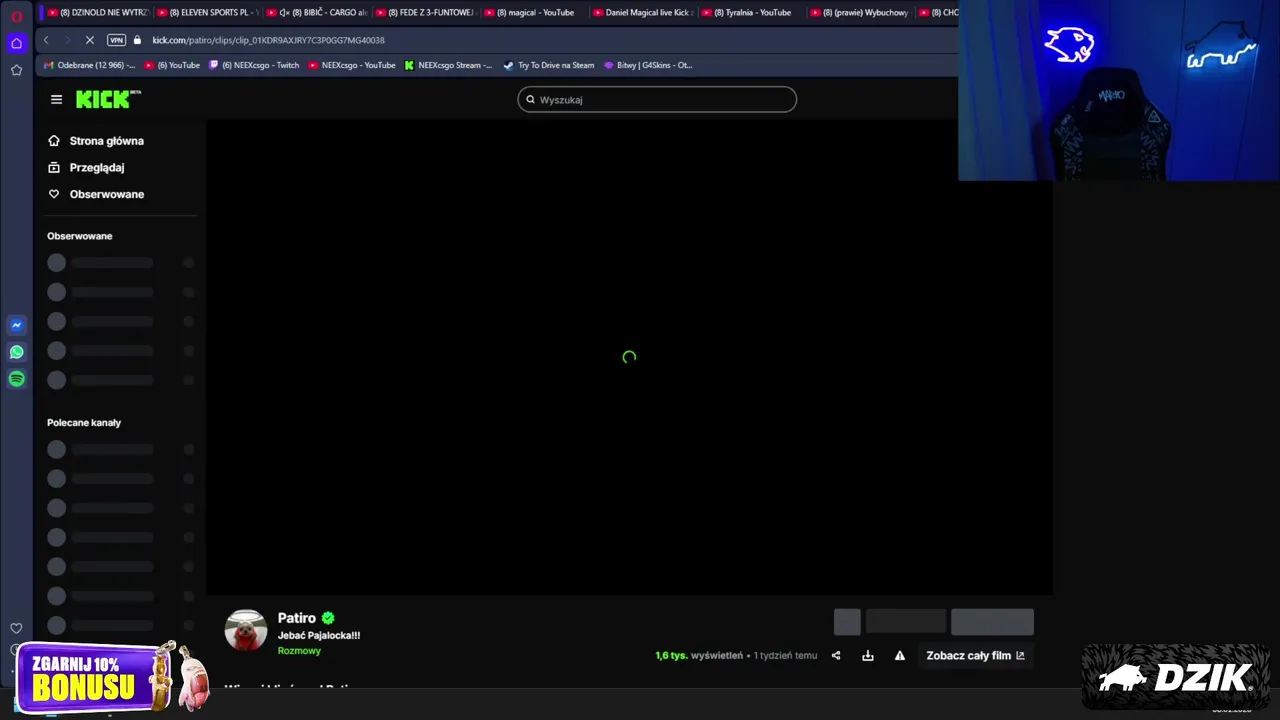The width and height of the screenshot is (1280, 720).
Task: Open NEEXcsgo Stream Kick bookmark
Action: [448, 65]
